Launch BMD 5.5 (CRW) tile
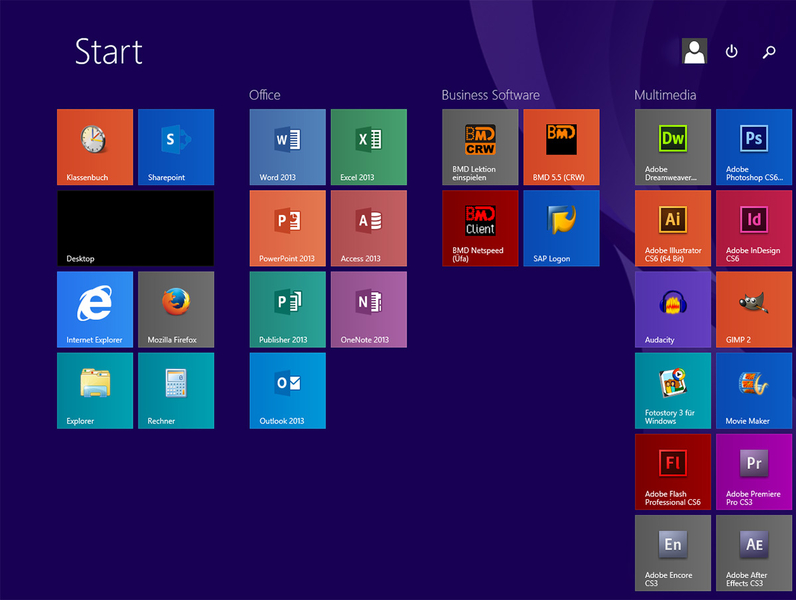This screenshot has height=600, width=796. (561, 147)
